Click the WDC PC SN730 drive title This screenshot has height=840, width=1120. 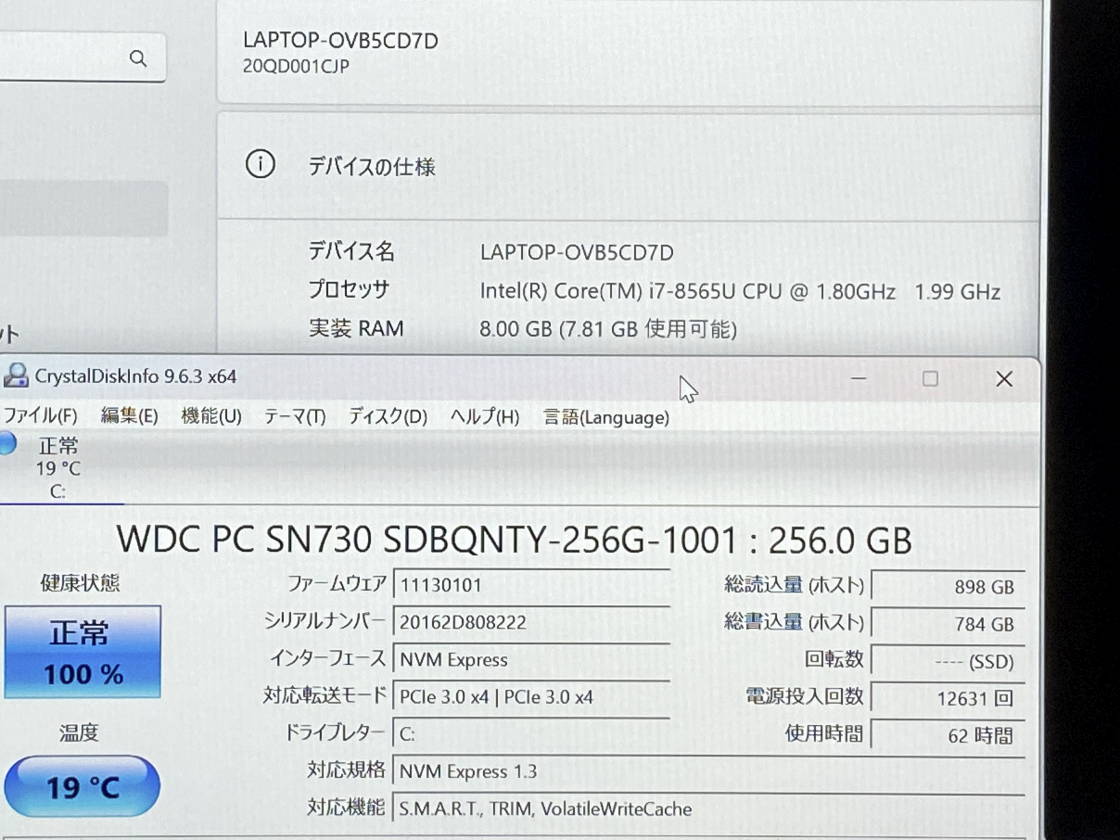tap(514, 540)
